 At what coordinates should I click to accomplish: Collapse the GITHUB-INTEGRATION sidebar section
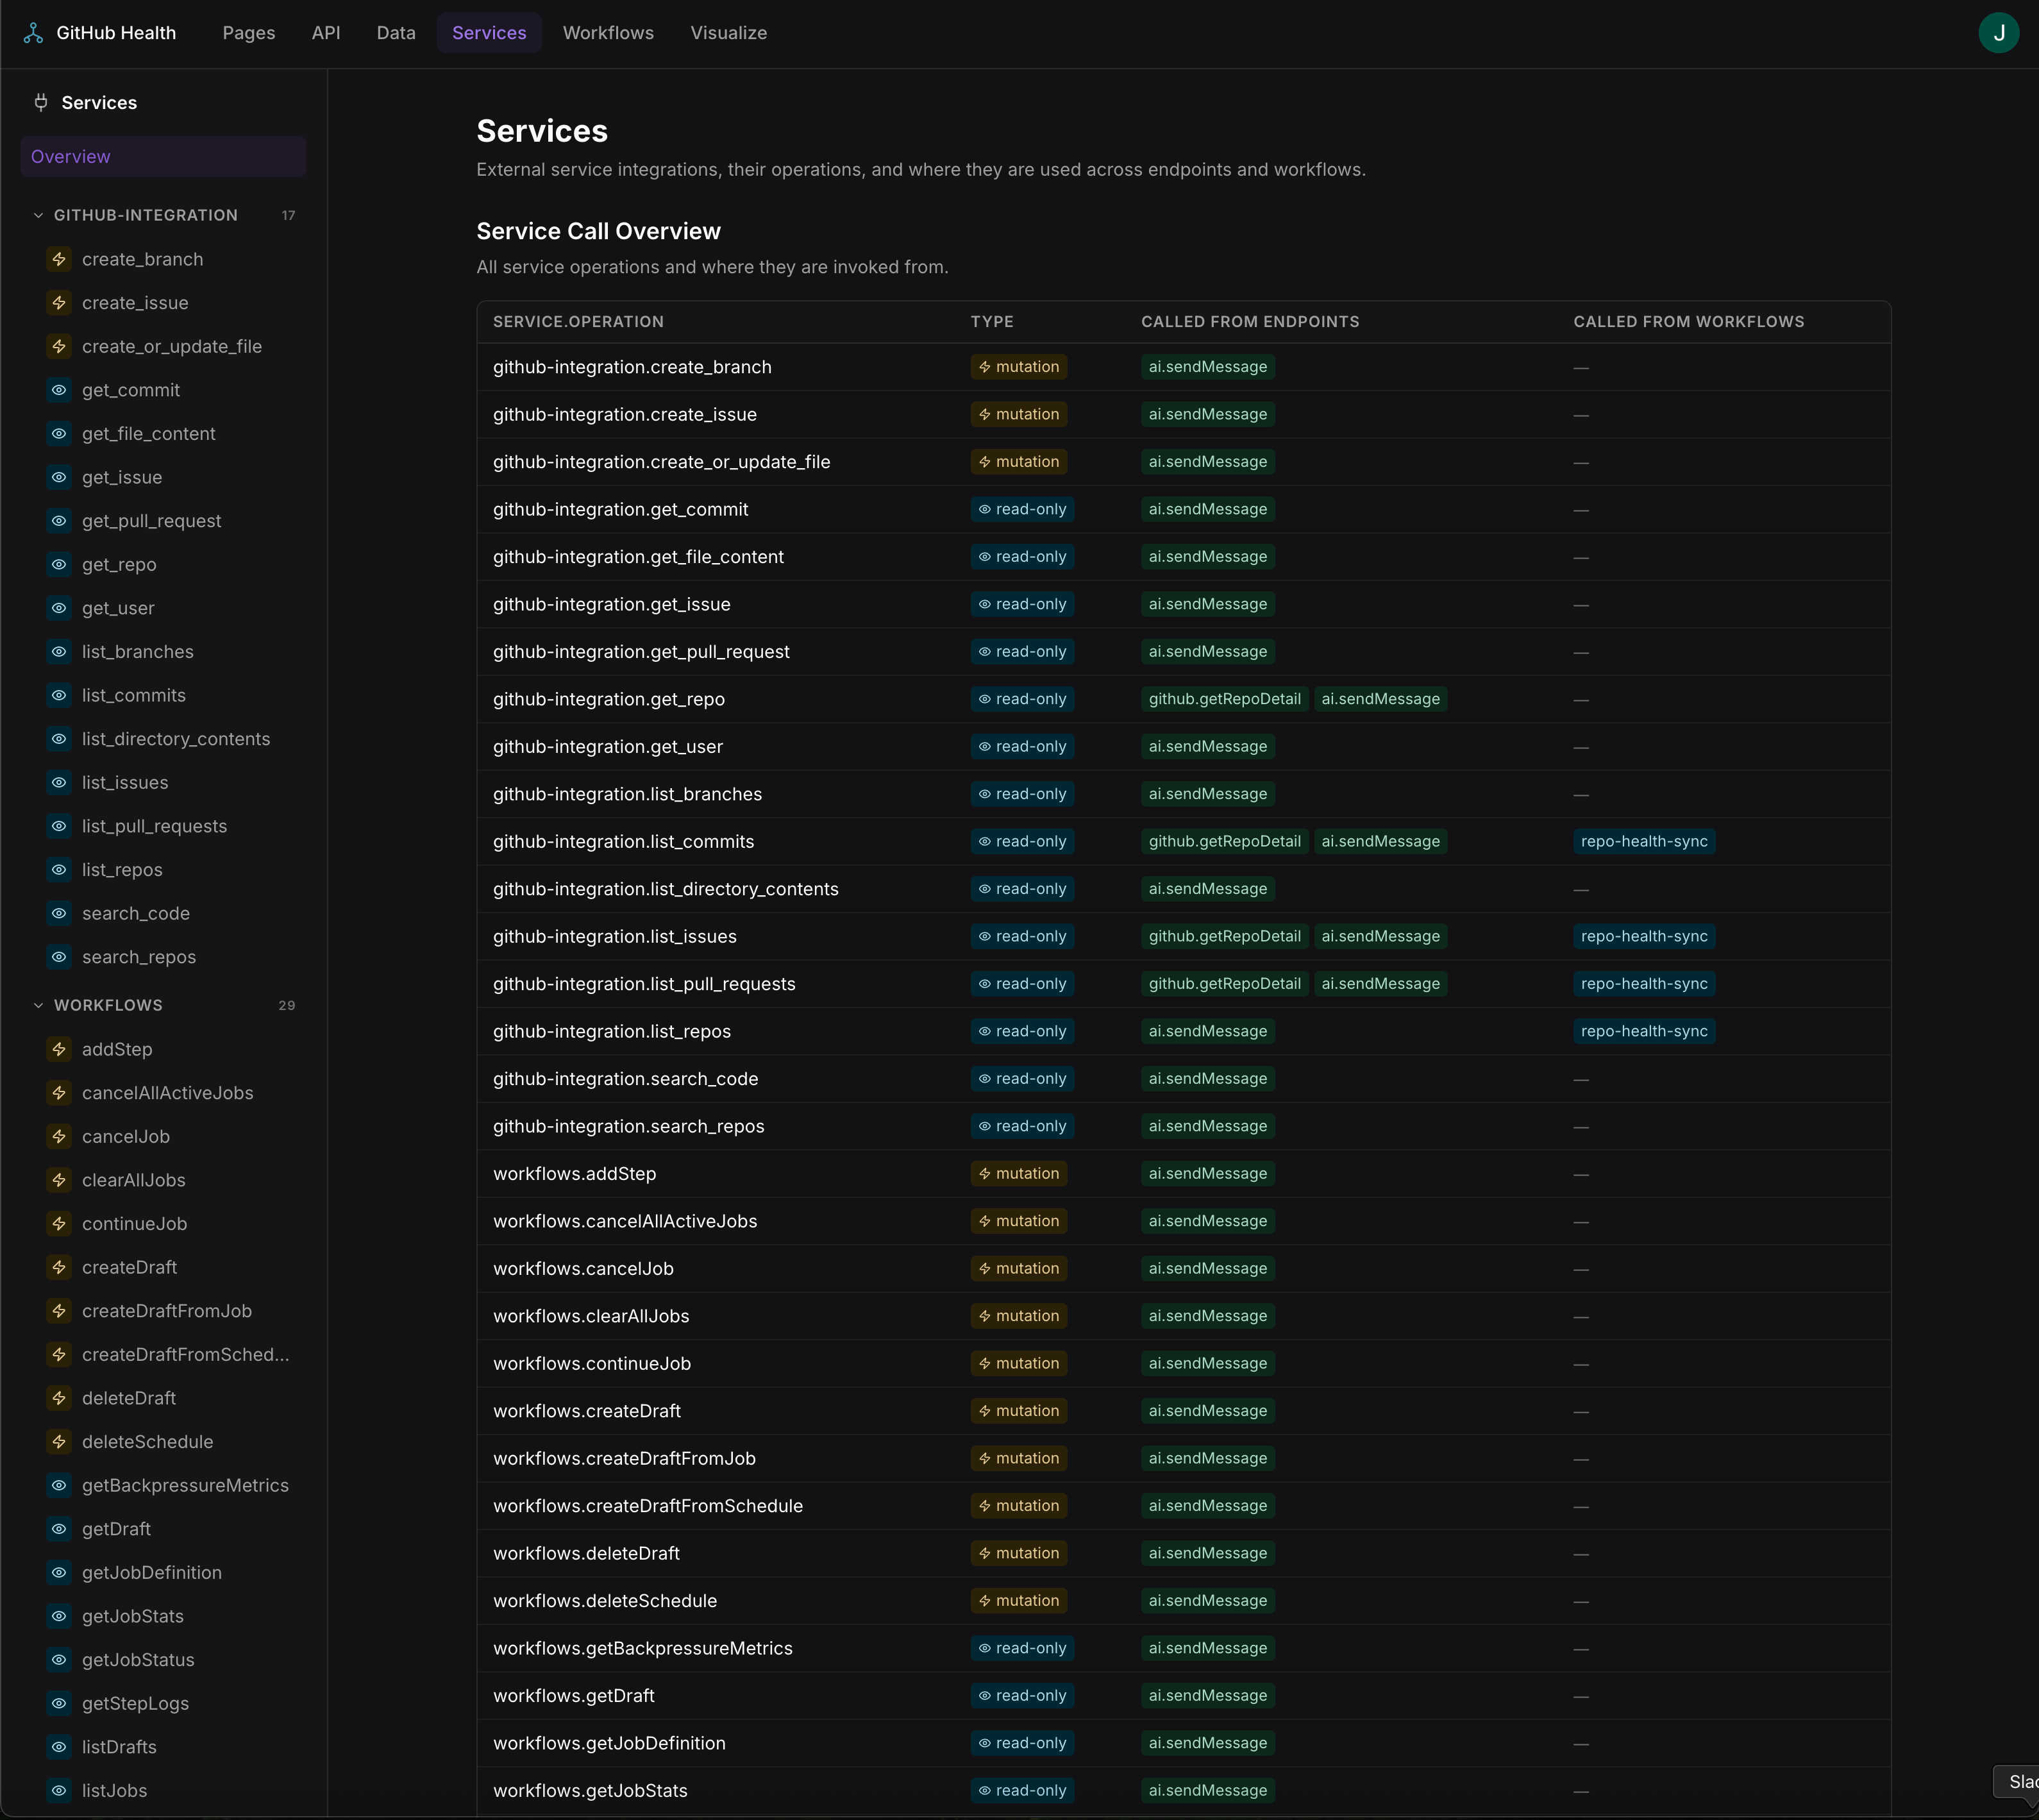163,215
